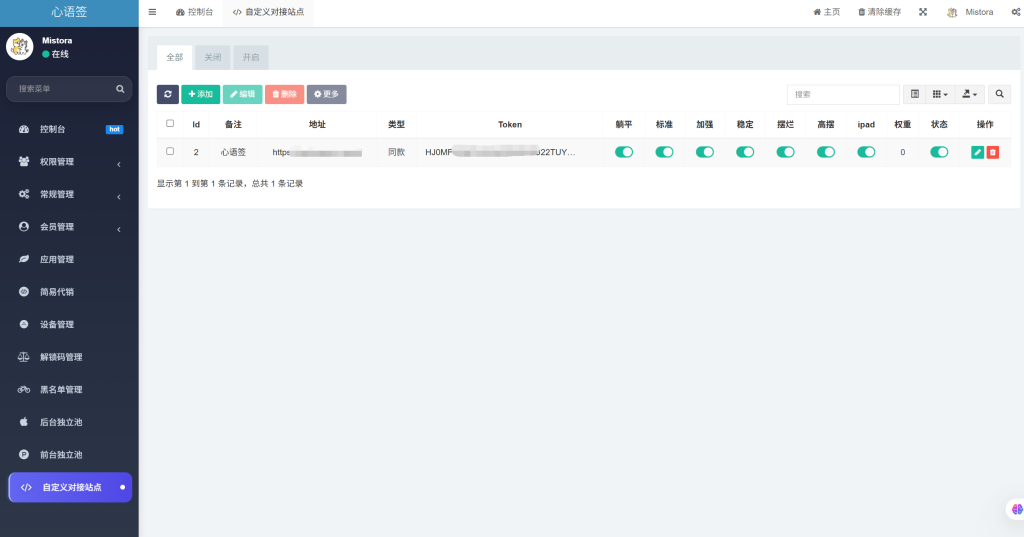Expand the 权限管理 sidebar menu
The image size is (1024, 537).
[70, 162]
